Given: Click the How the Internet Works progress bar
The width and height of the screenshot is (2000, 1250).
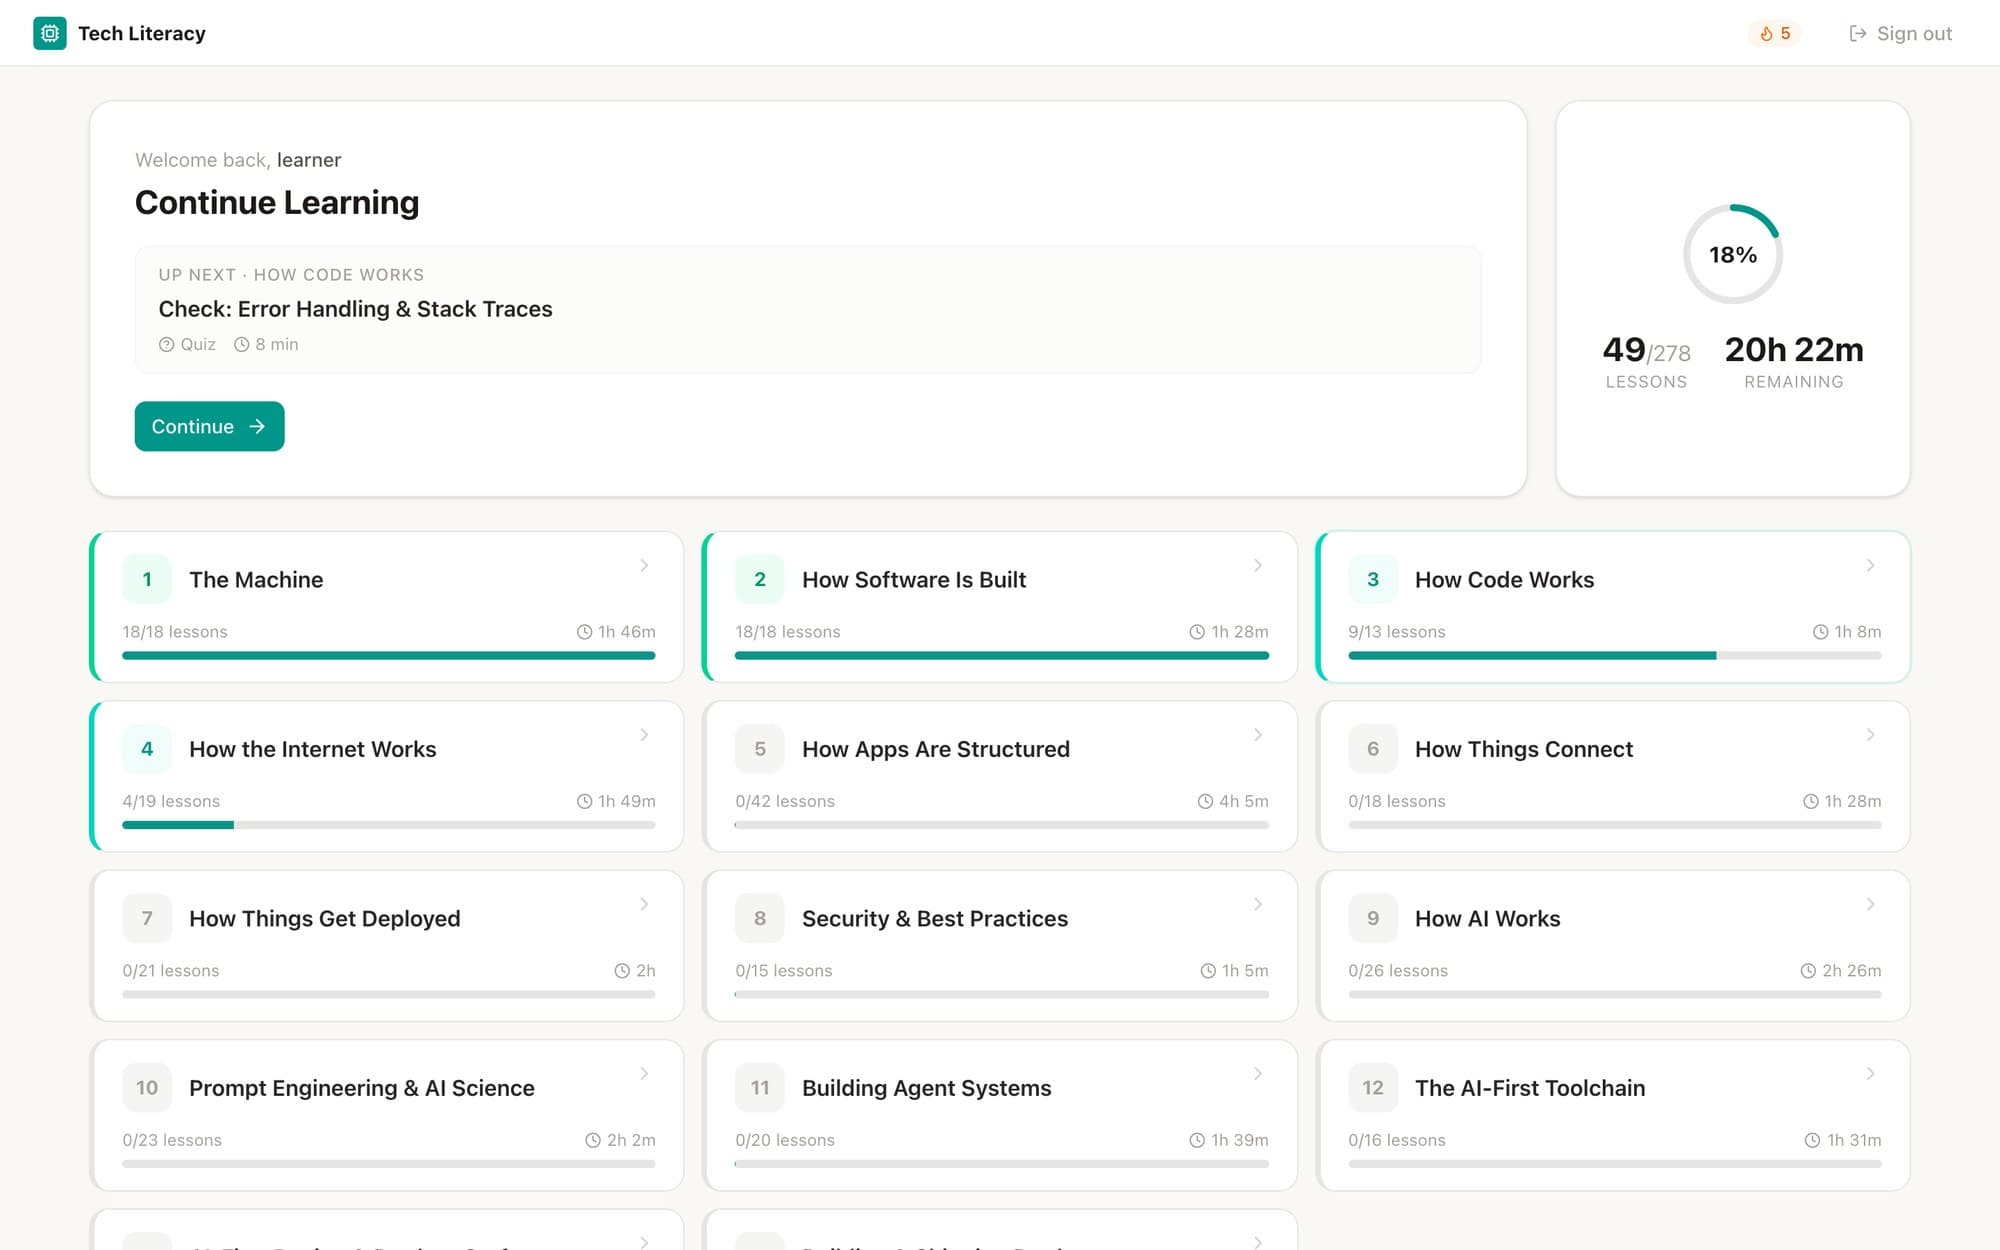Looking at the screenshot, I should click(389, 825).
